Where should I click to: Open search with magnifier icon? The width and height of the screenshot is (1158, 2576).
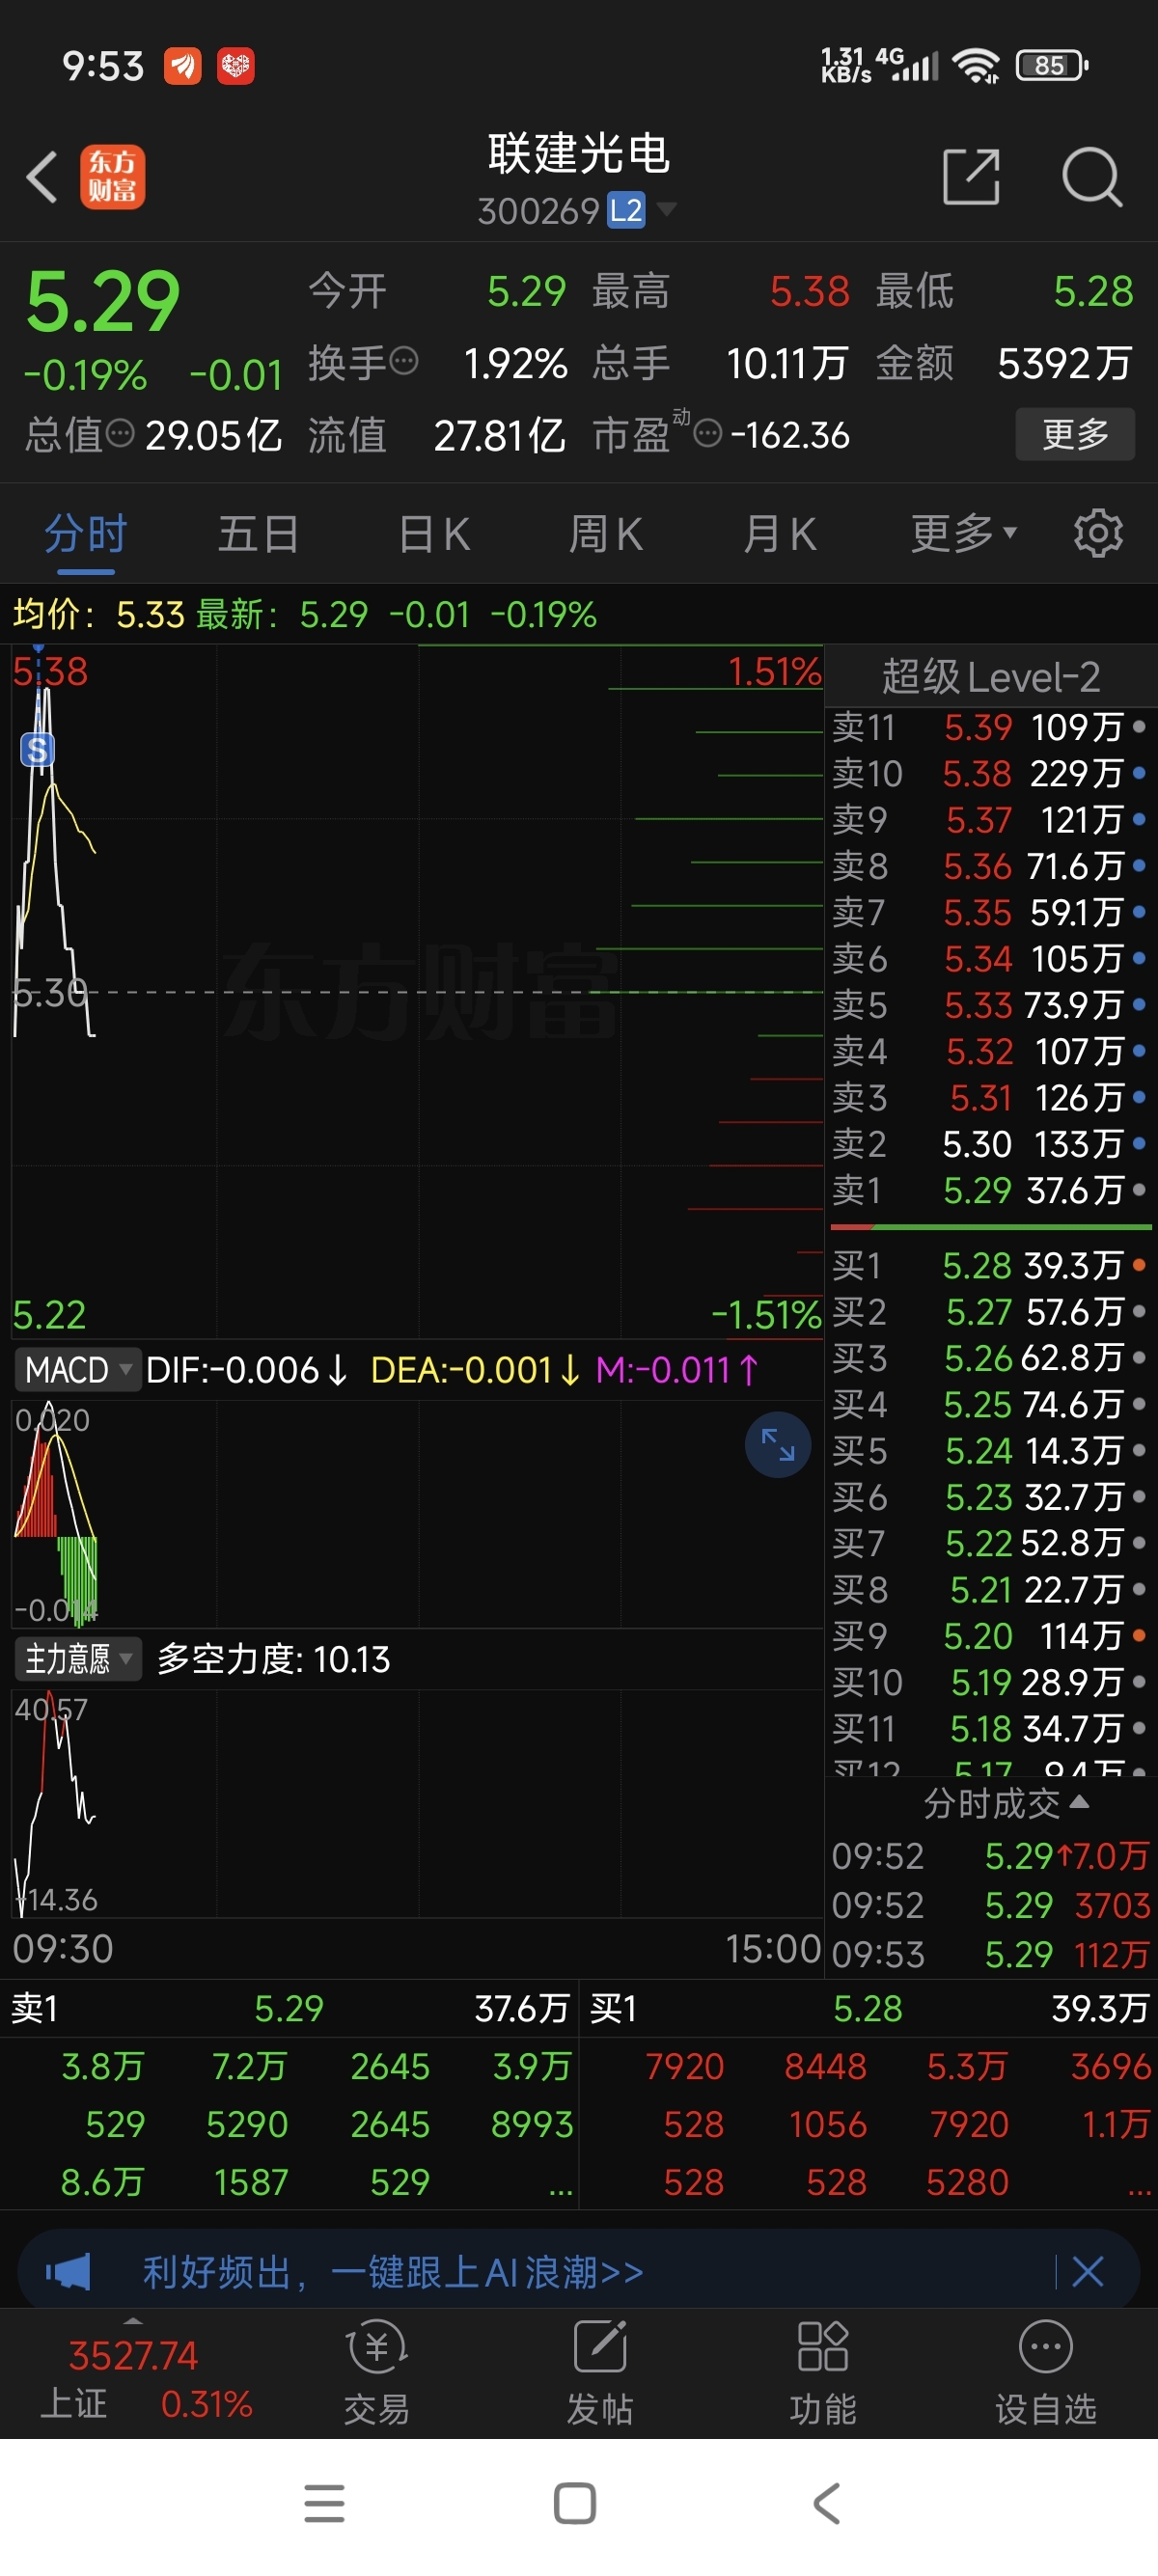[1092, 177]
